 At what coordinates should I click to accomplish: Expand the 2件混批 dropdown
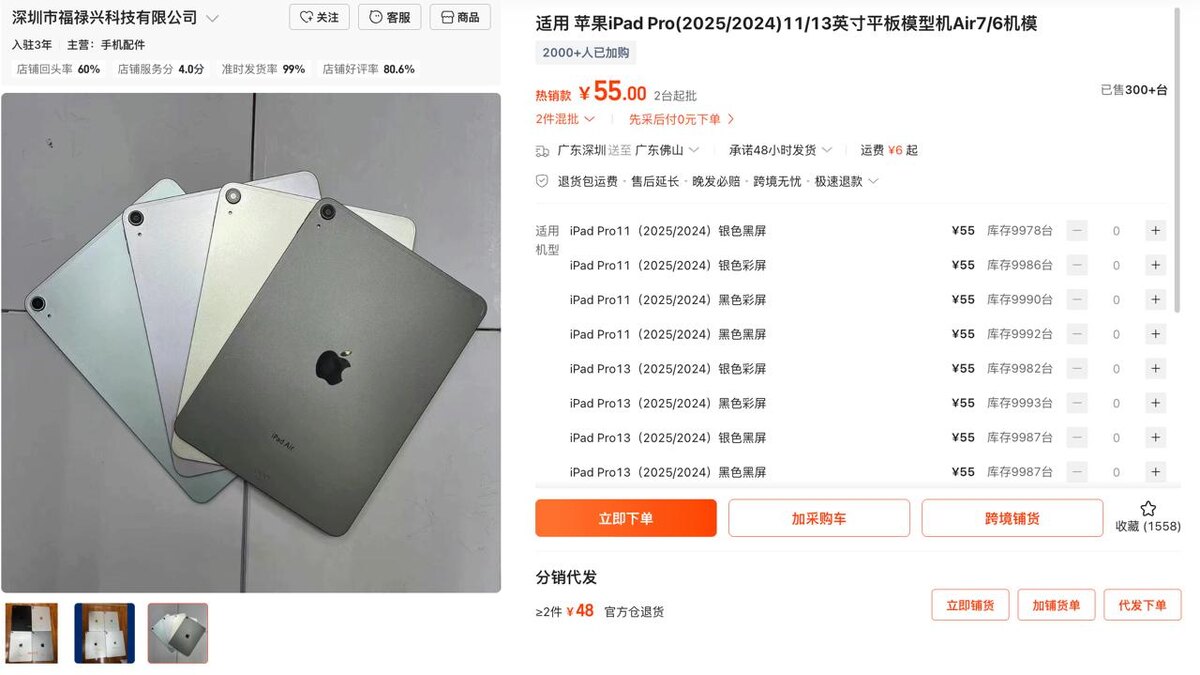(565, 119)
